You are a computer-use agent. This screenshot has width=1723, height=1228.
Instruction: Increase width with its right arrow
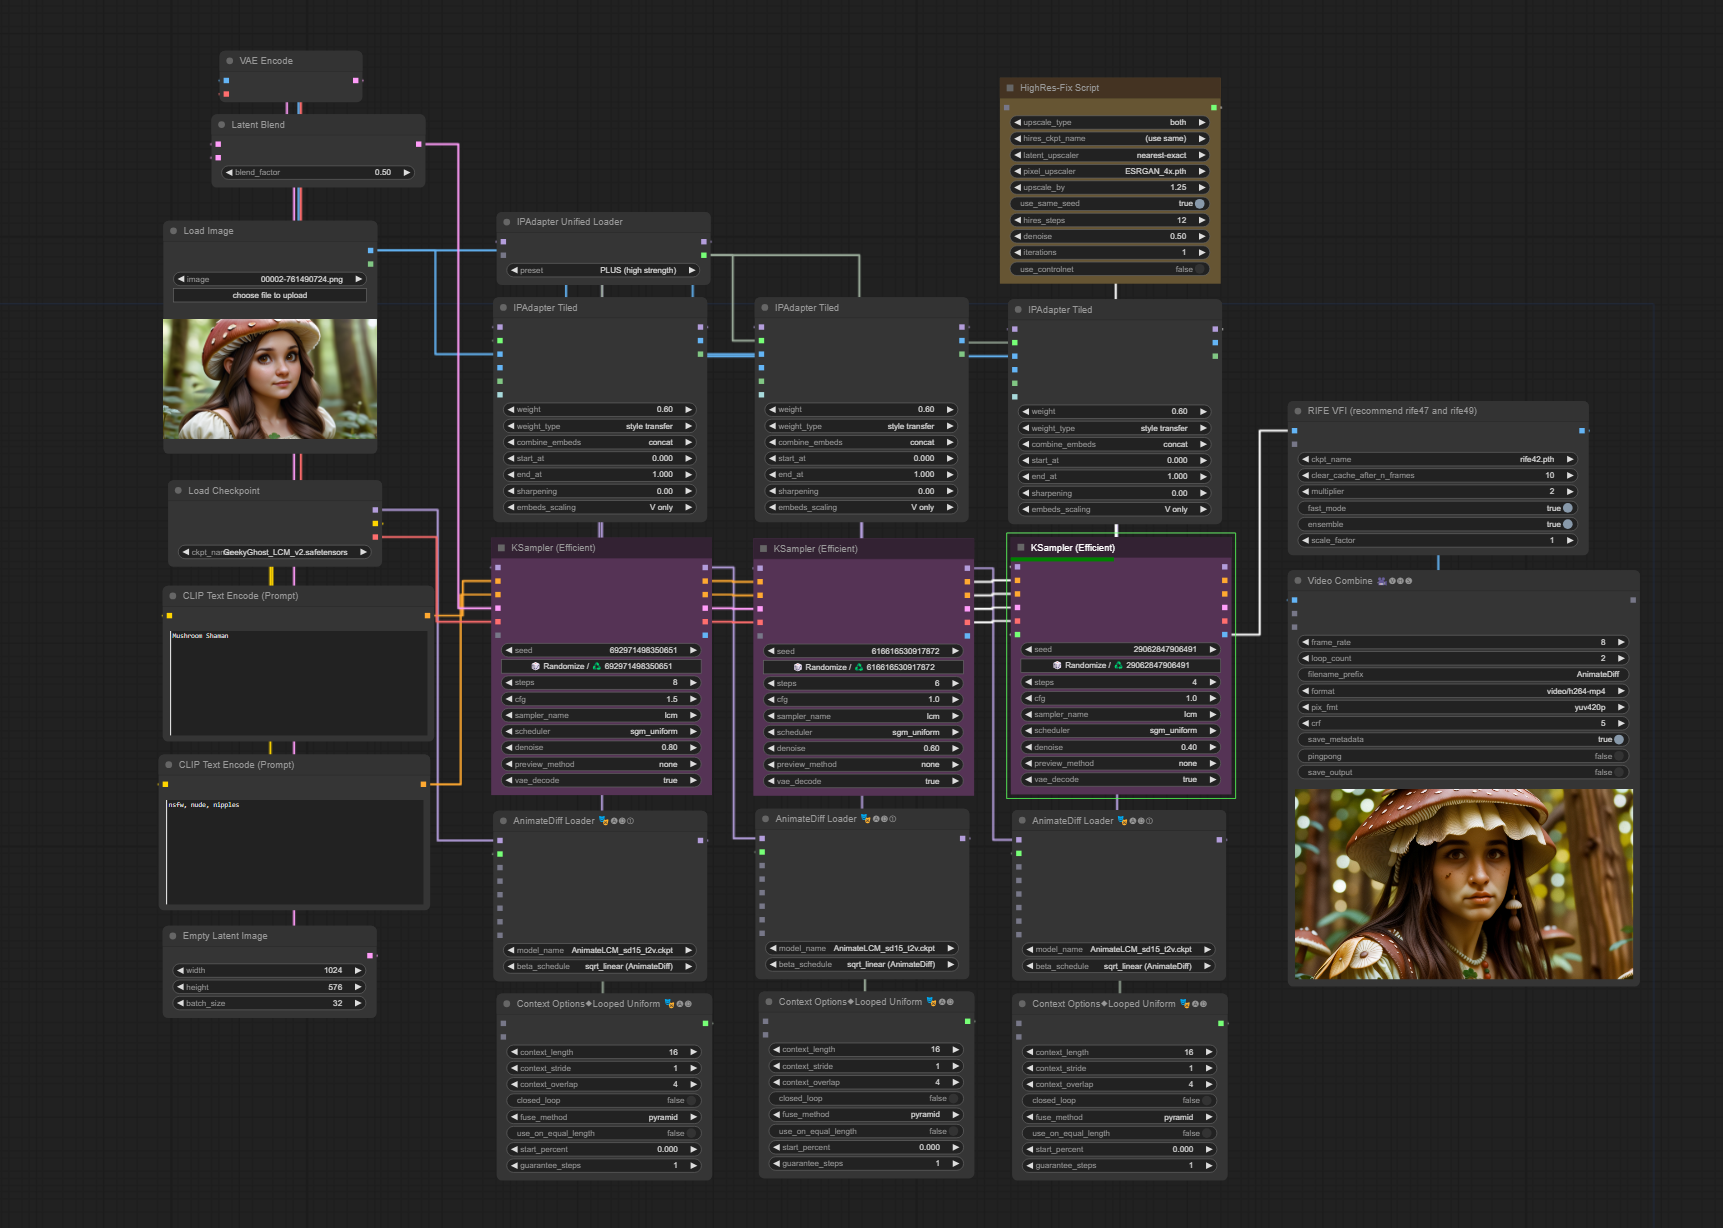coord(358,970)
